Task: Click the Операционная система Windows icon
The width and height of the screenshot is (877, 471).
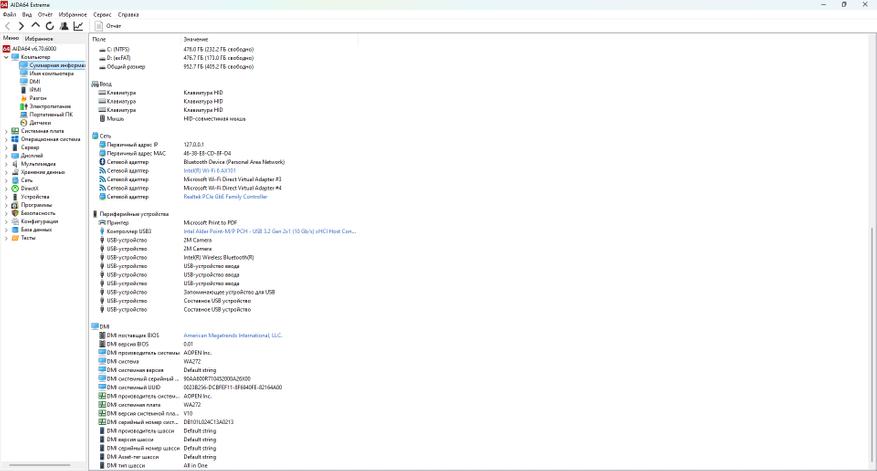Action: point(15,139)
